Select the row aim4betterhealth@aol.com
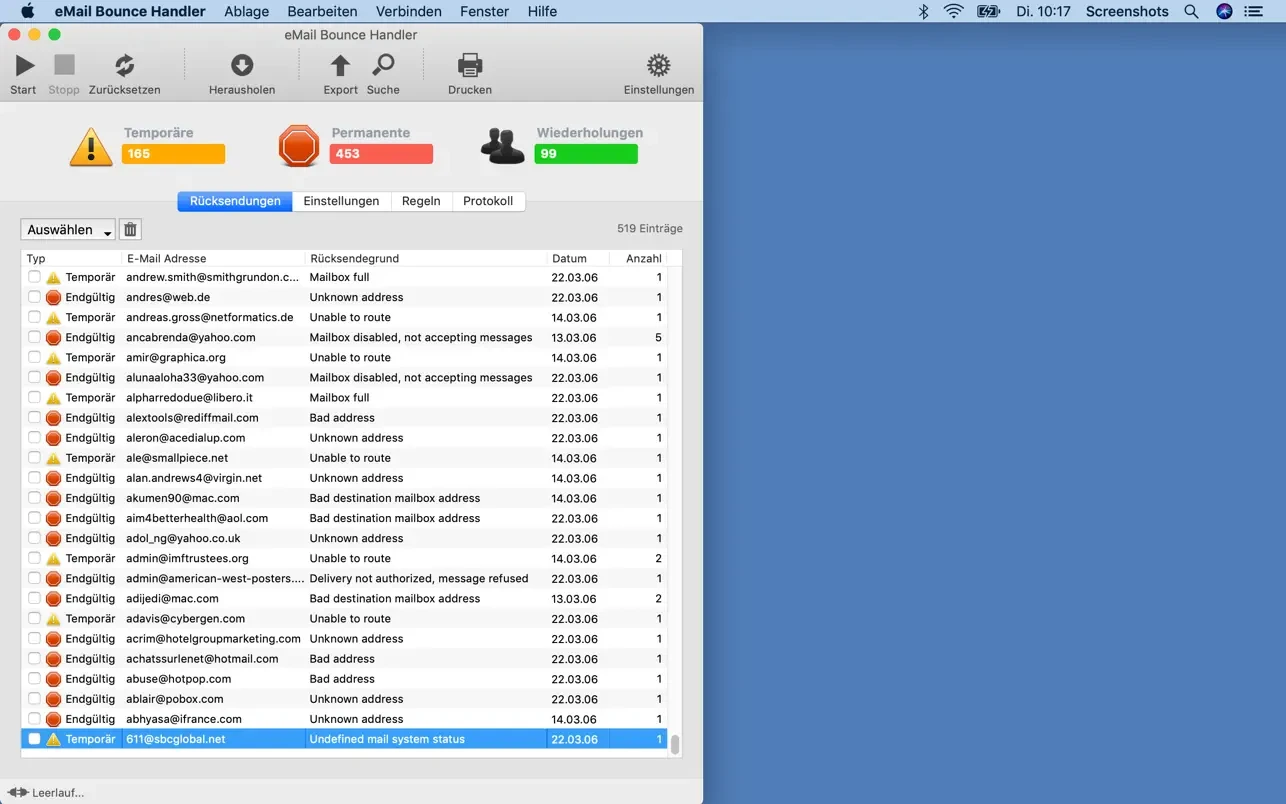 [344, 518]
